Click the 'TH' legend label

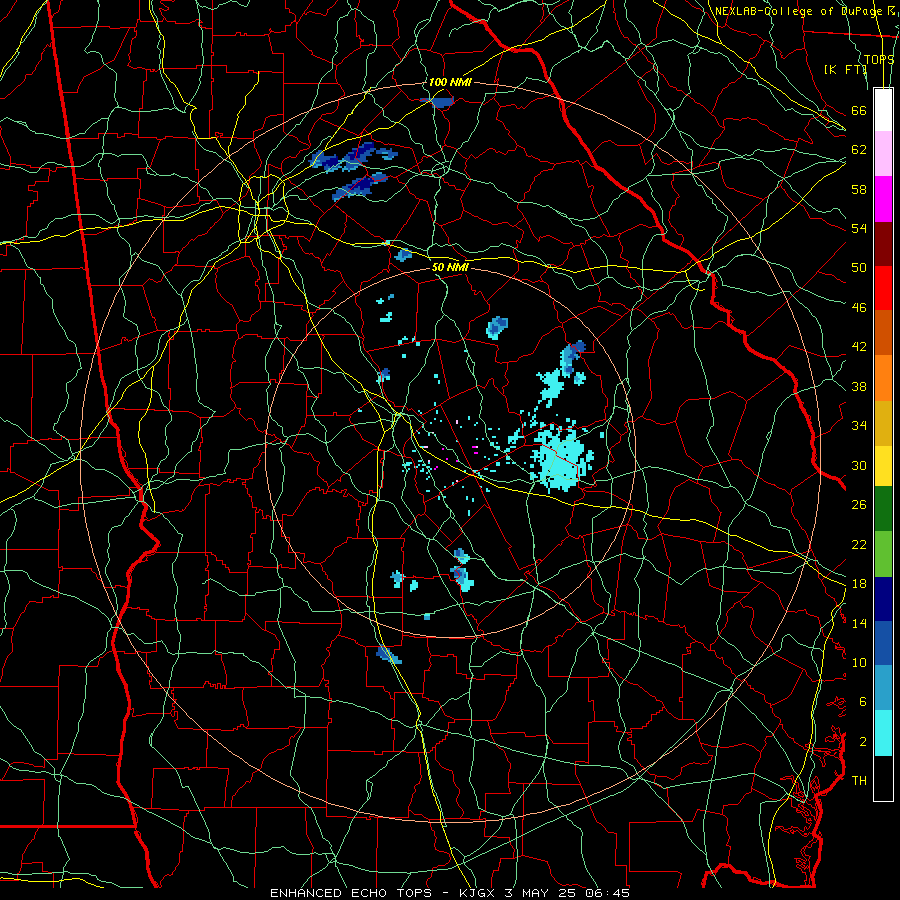click(859, 781)
